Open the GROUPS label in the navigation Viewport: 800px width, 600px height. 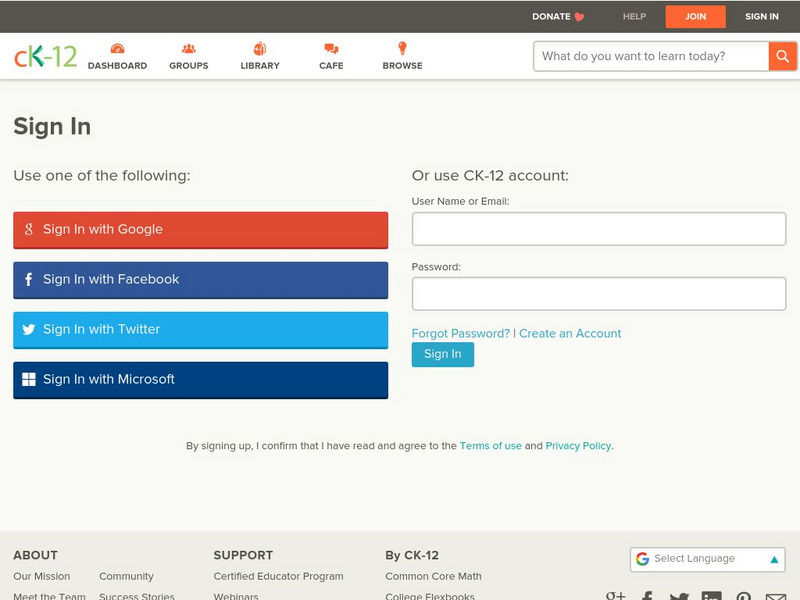(x=189, y=66)
